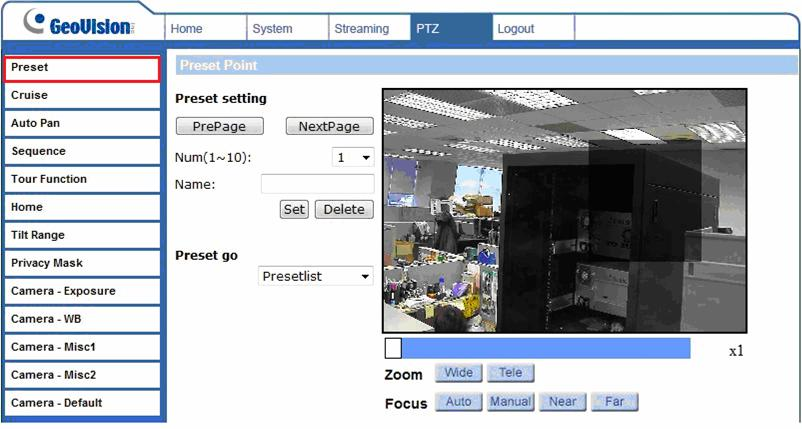The width and height of the screenshot is (802, 429).
Task: Open Camera - WB settings
Action: tap(82, 320)
